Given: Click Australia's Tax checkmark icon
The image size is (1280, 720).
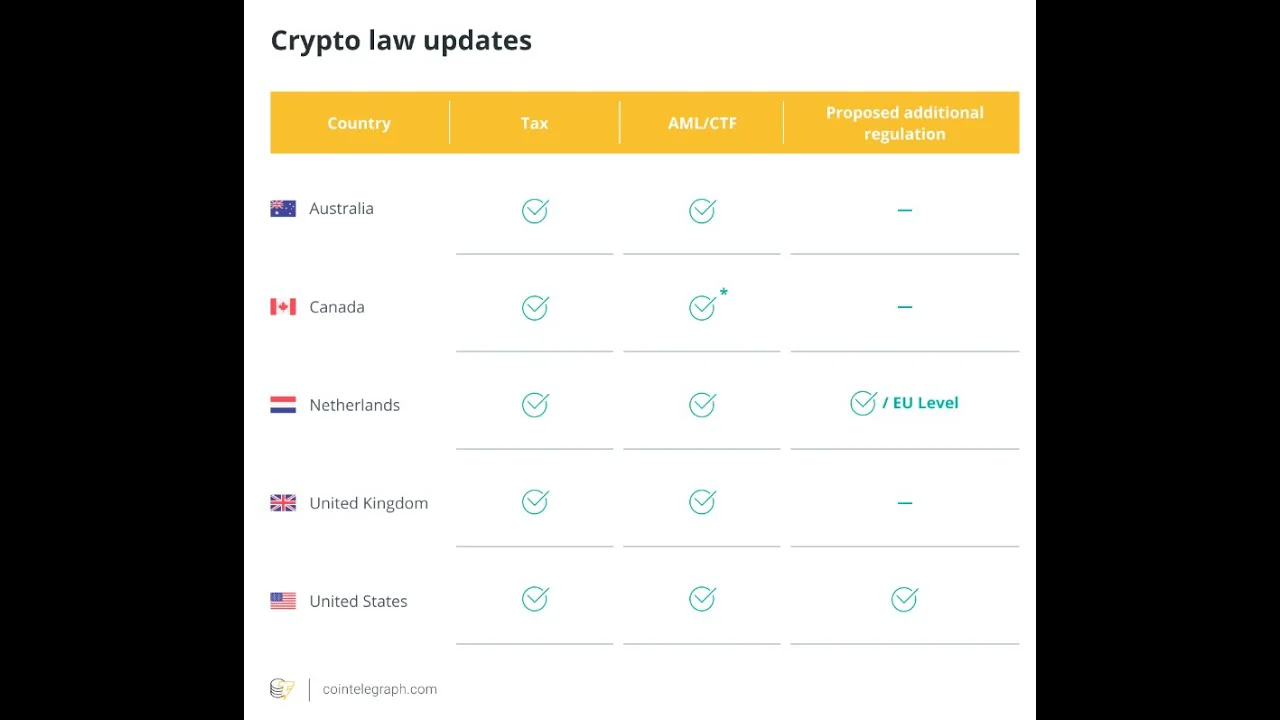Looking at the screenshot, I should point(535,210).
